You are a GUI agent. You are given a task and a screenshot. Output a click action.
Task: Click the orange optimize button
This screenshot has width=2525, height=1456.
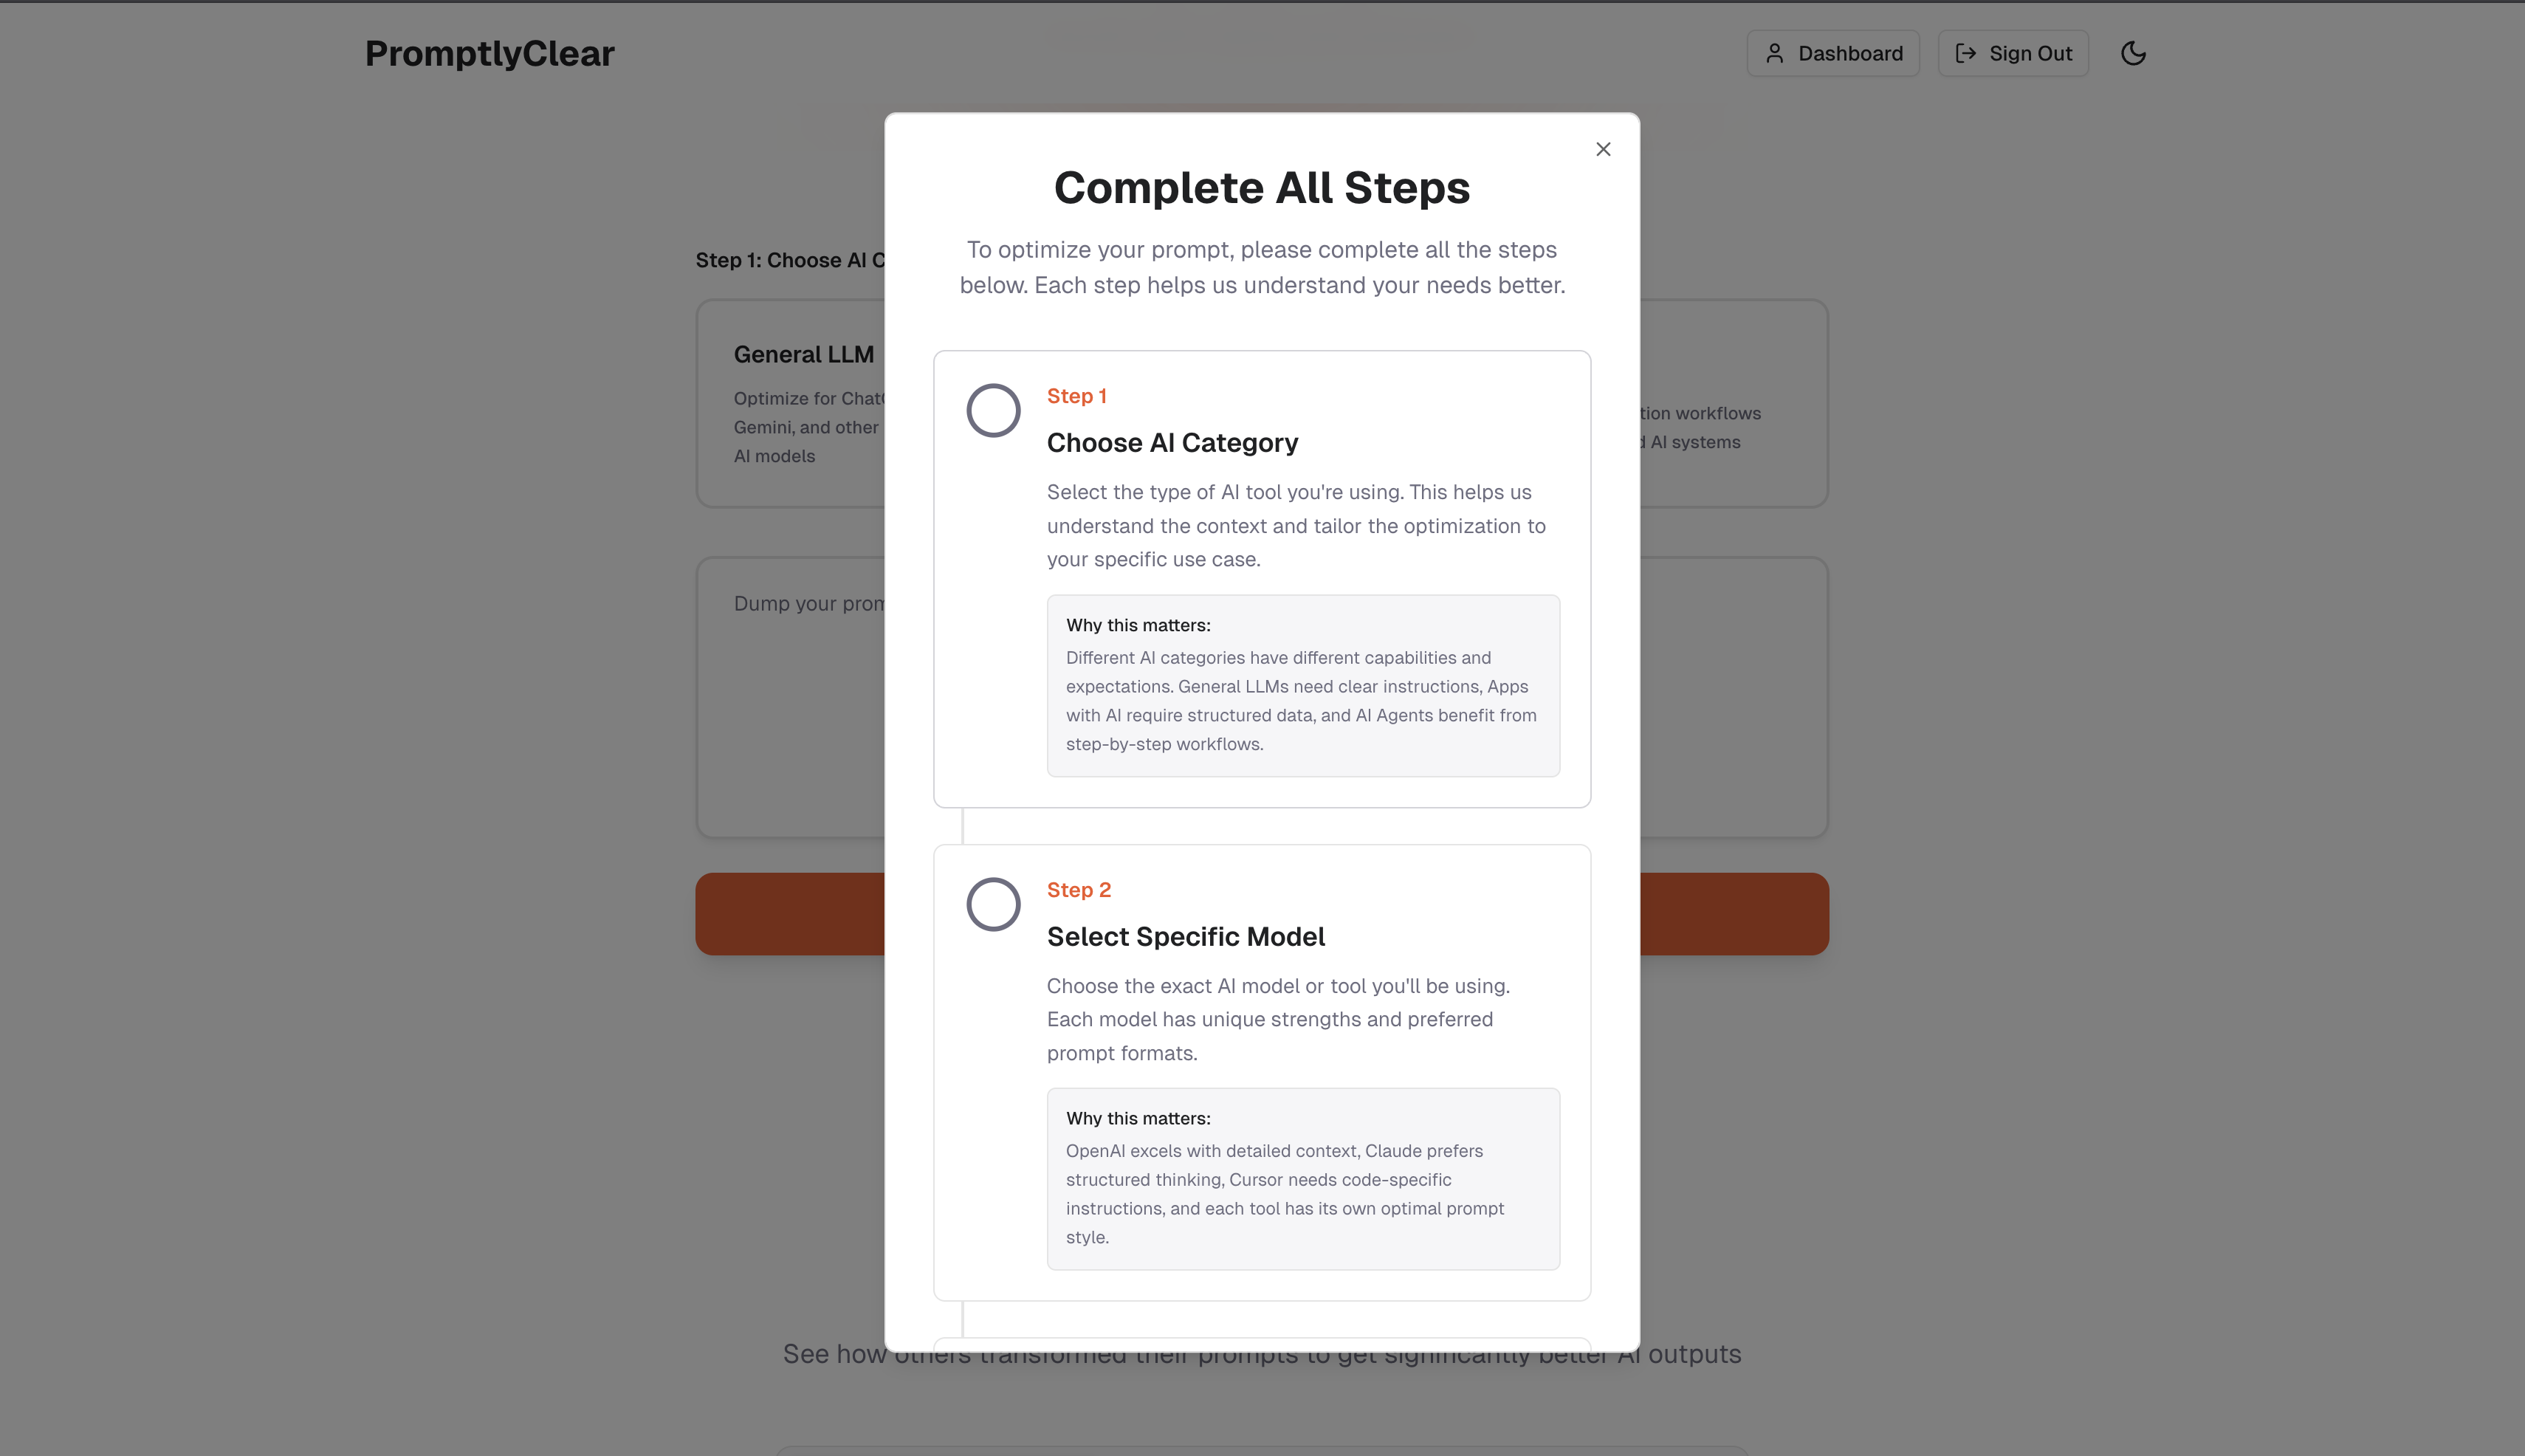pos(790,913)
